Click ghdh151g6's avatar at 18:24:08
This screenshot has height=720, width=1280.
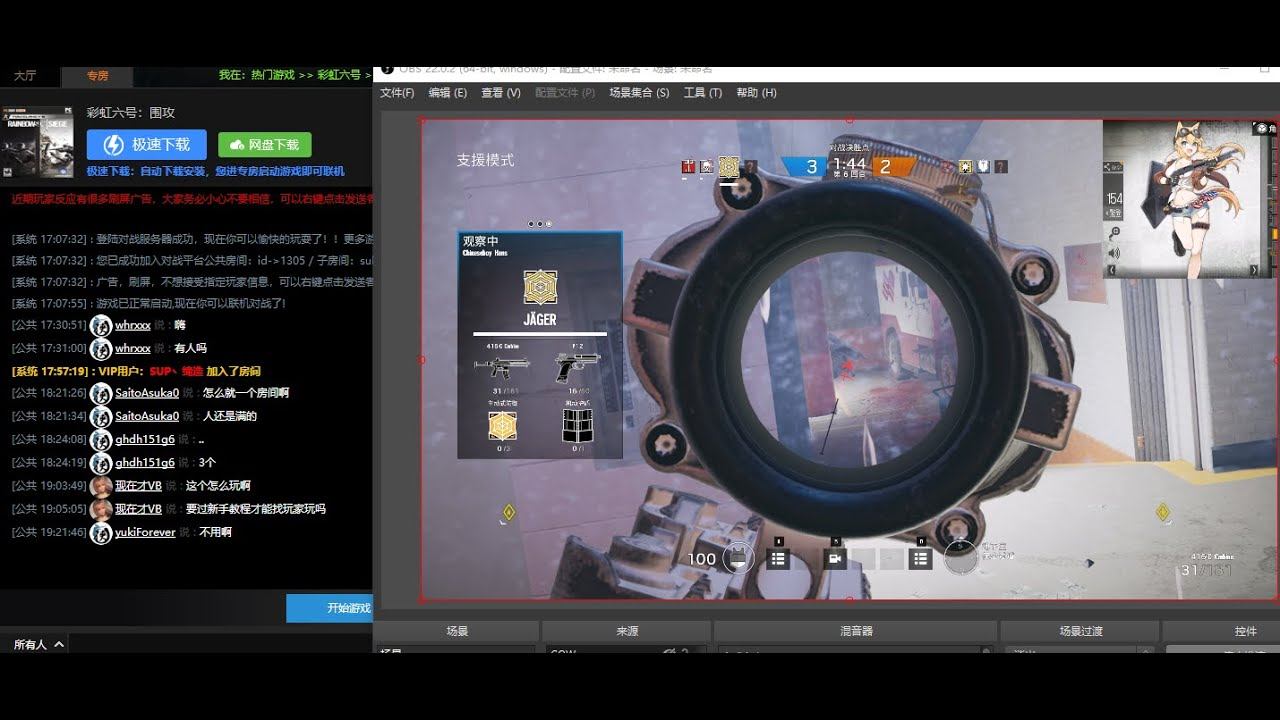(x=100, y=440)
